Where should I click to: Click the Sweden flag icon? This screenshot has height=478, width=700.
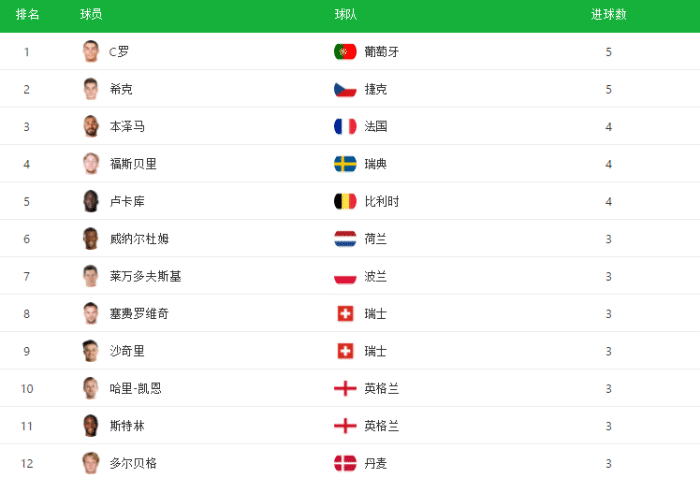(345, 164)
